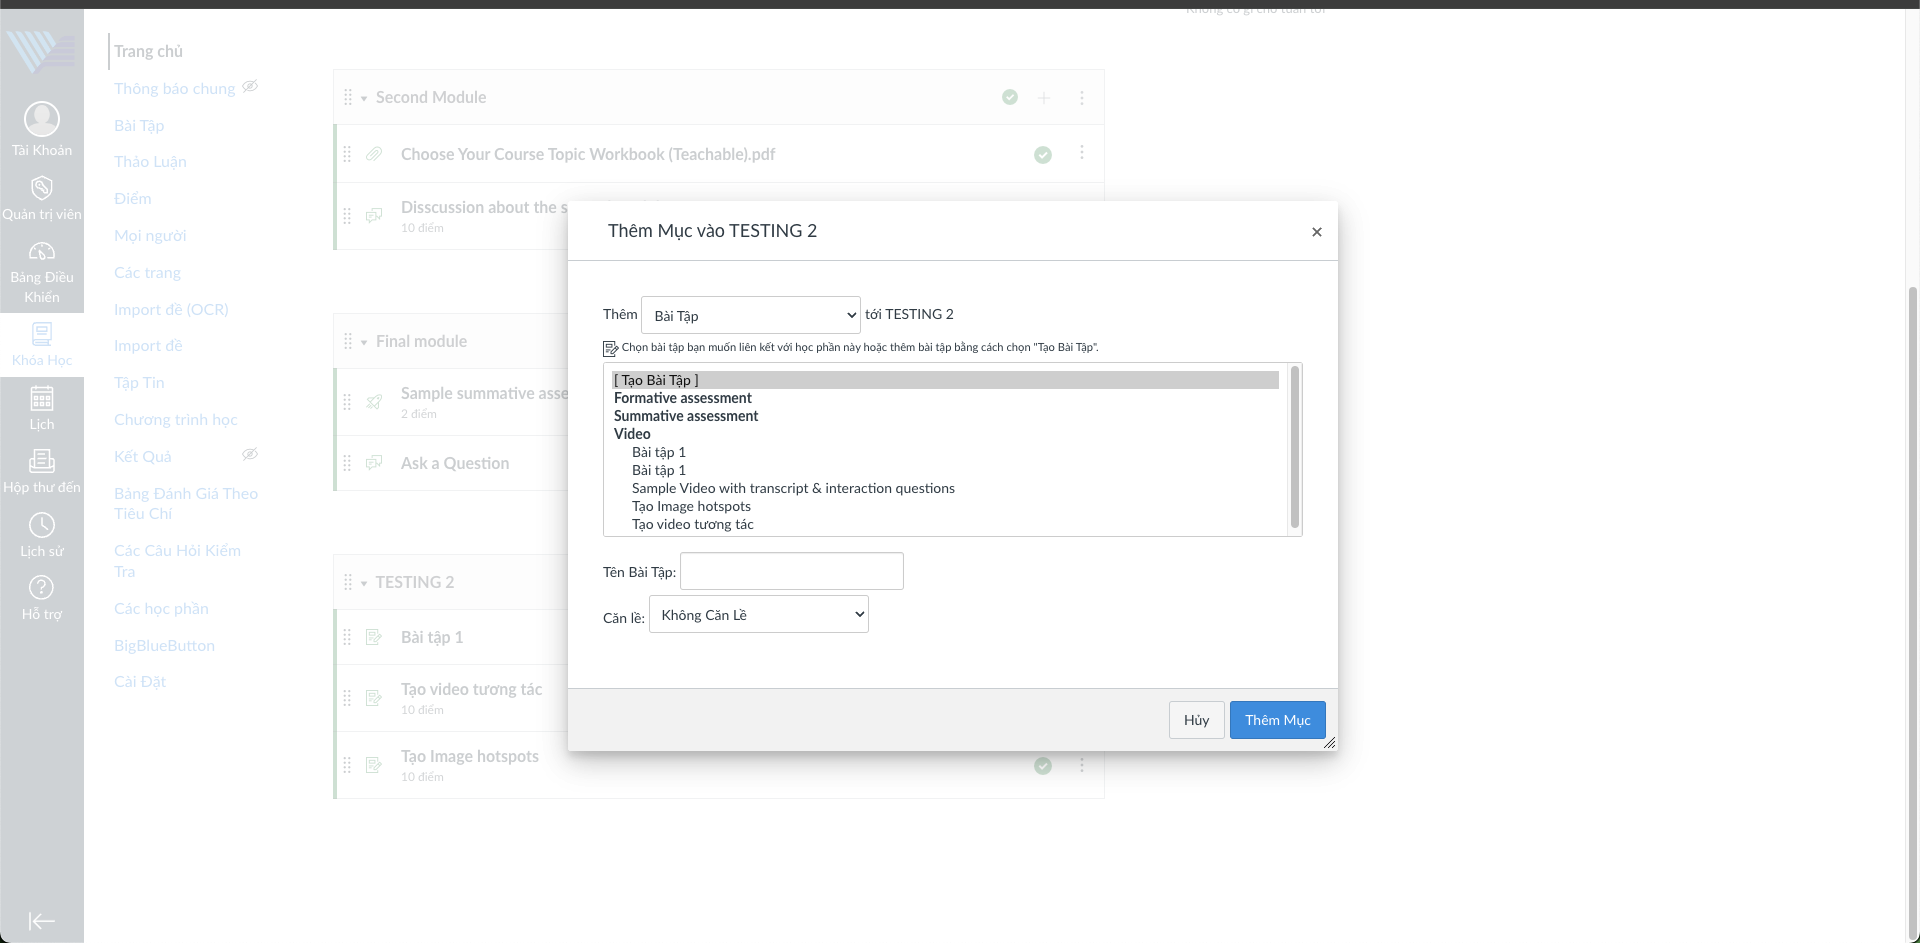
Task: Toggle published status of Second Module
Action: [x=1010, y=97]
